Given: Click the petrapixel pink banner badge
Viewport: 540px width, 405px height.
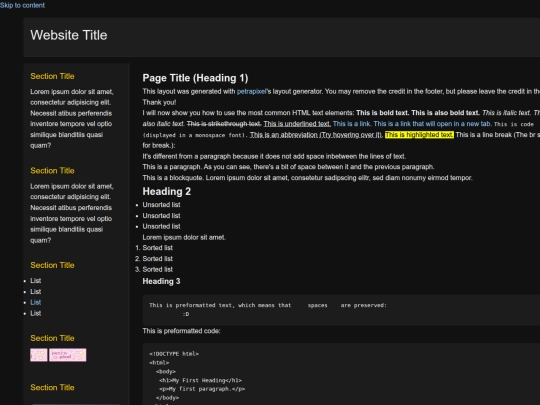Looking at the screenshot, I should [68, 355].
